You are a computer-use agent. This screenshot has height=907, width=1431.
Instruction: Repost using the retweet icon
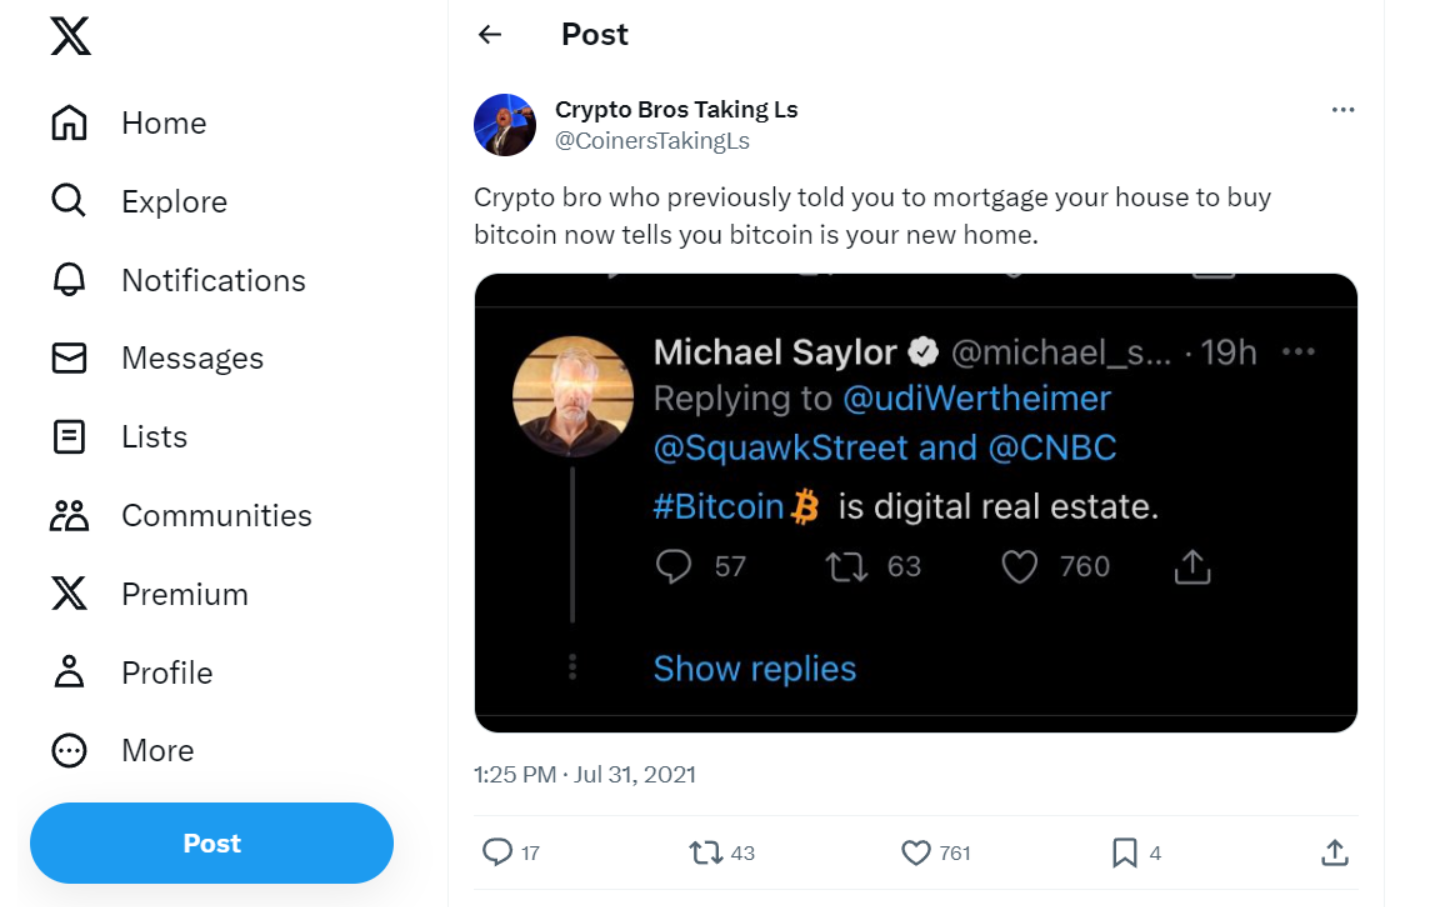[706, 853]
